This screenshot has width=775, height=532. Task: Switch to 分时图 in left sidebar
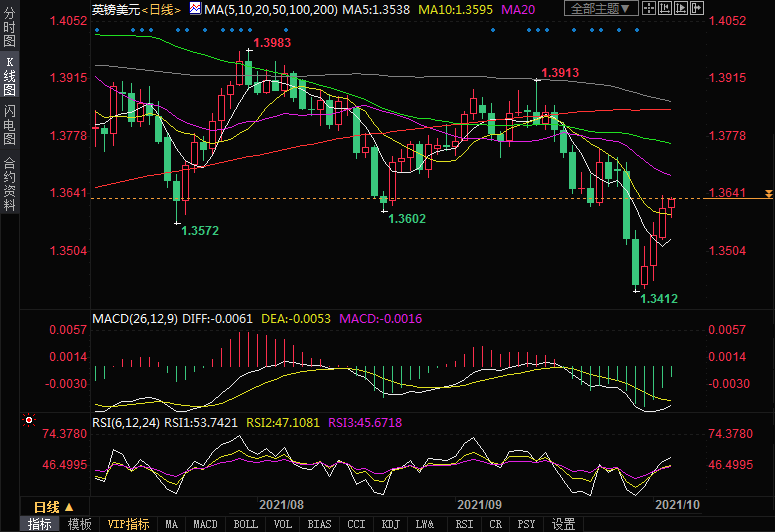[x=9, y=28]
